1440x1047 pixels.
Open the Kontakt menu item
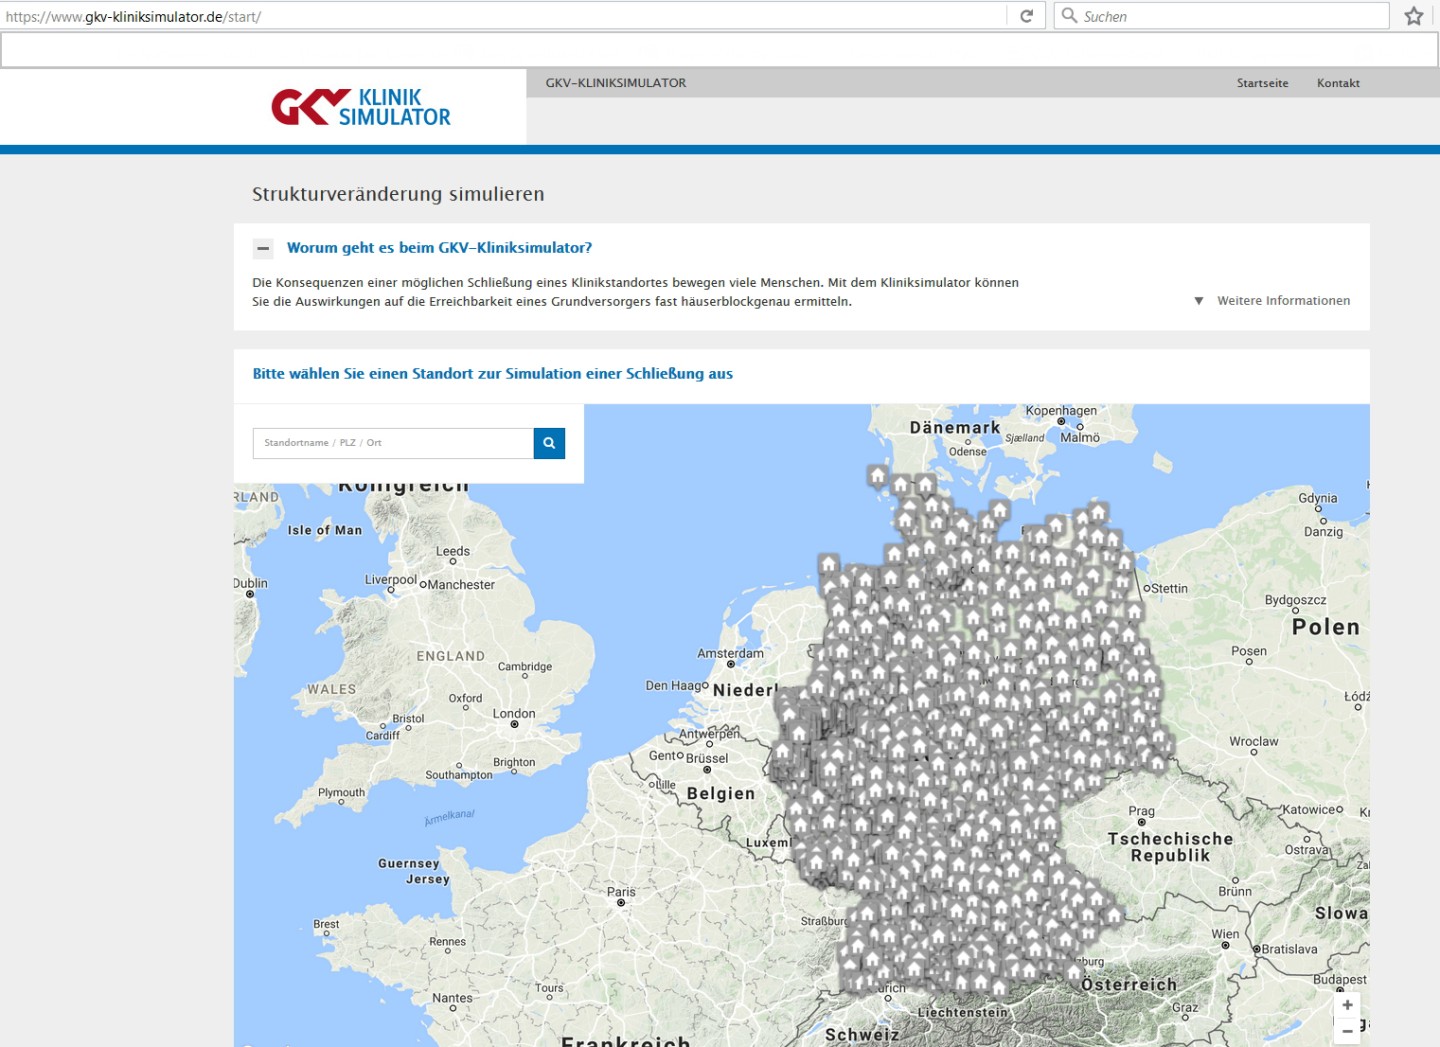point(1338,83)
